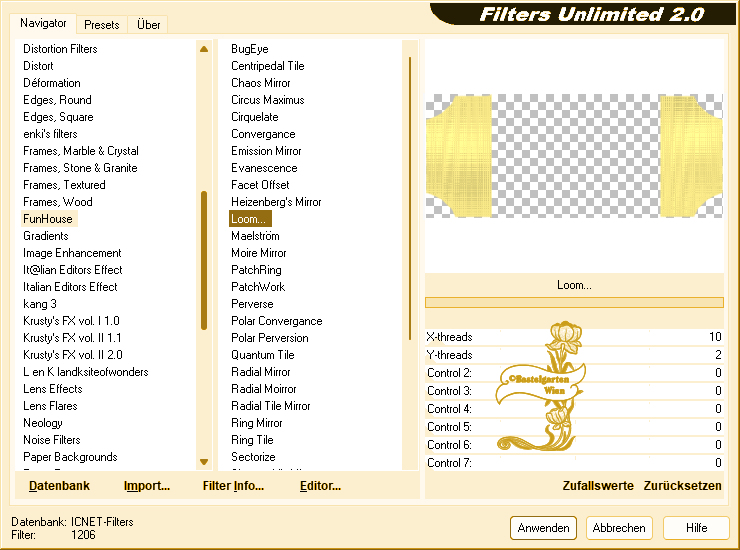This screenshot has width=740, height=550.
Task: Select the Neology category
Action: [42, 423]
